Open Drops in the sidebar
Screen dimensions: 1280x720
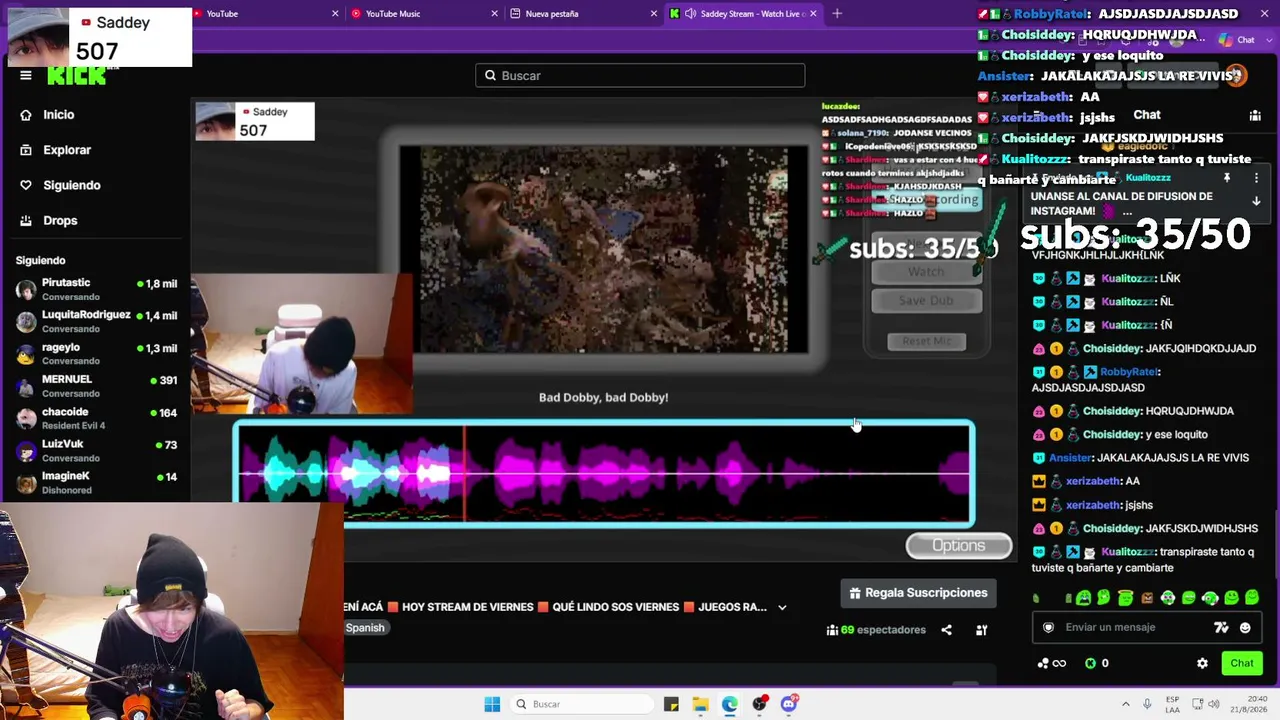[x=60, y=220]
